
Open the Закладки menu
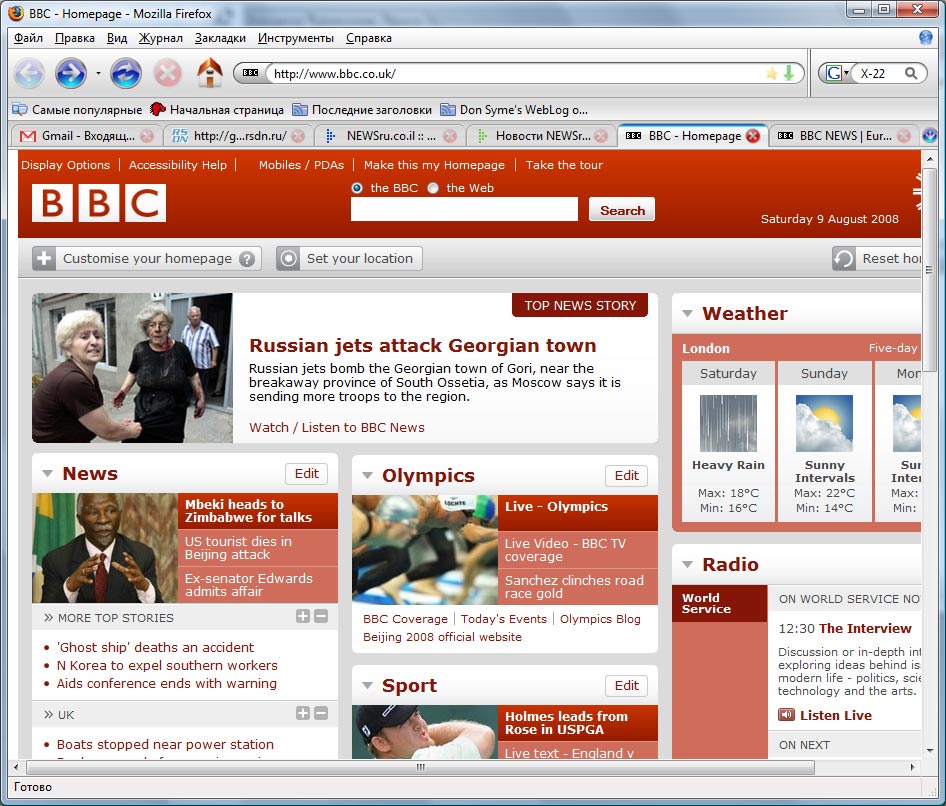point(220,38)
